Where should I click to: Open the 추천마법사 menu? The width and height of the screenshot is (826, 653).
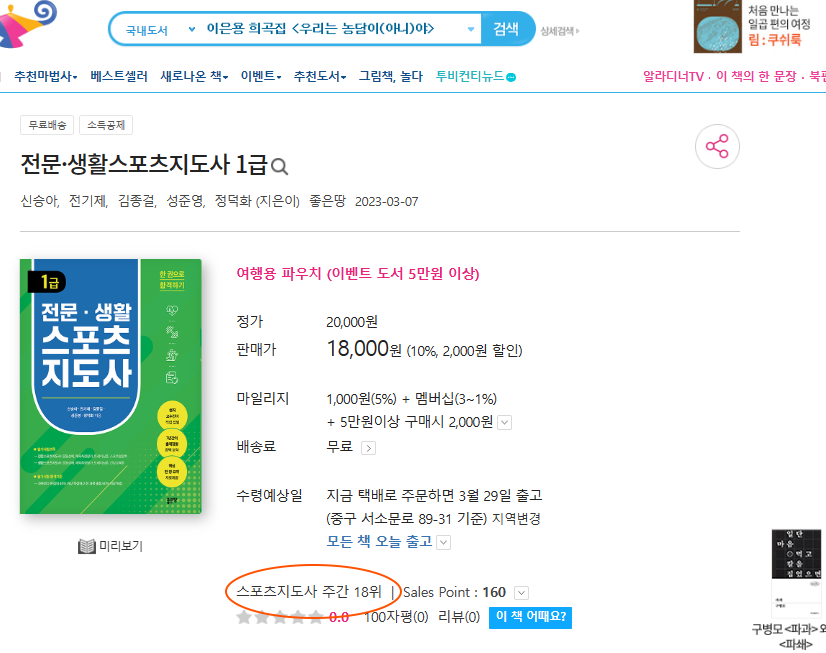(x=46, y=76)
